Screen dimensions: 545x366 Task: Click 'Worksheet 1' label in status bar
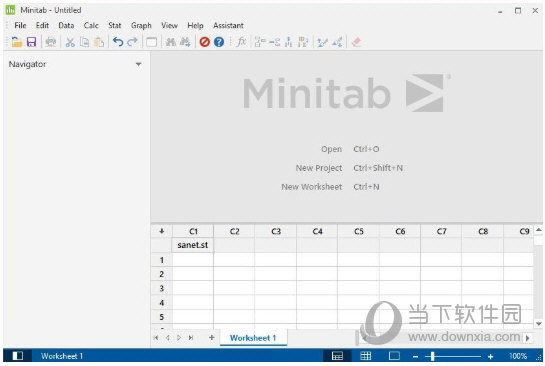click(62, 356)
